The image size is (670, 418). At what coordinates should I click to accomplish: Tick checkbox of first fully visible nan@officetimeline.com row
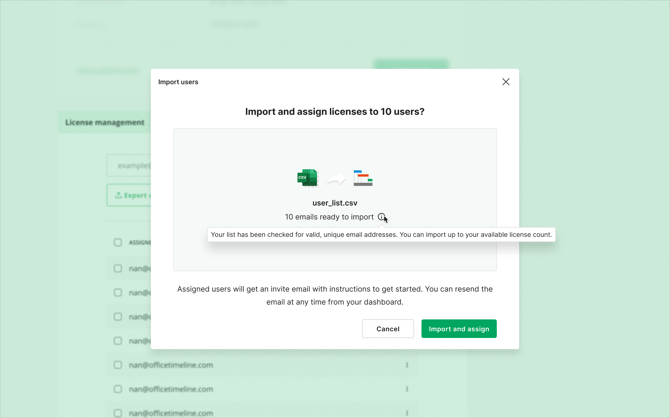click(118, 365)
